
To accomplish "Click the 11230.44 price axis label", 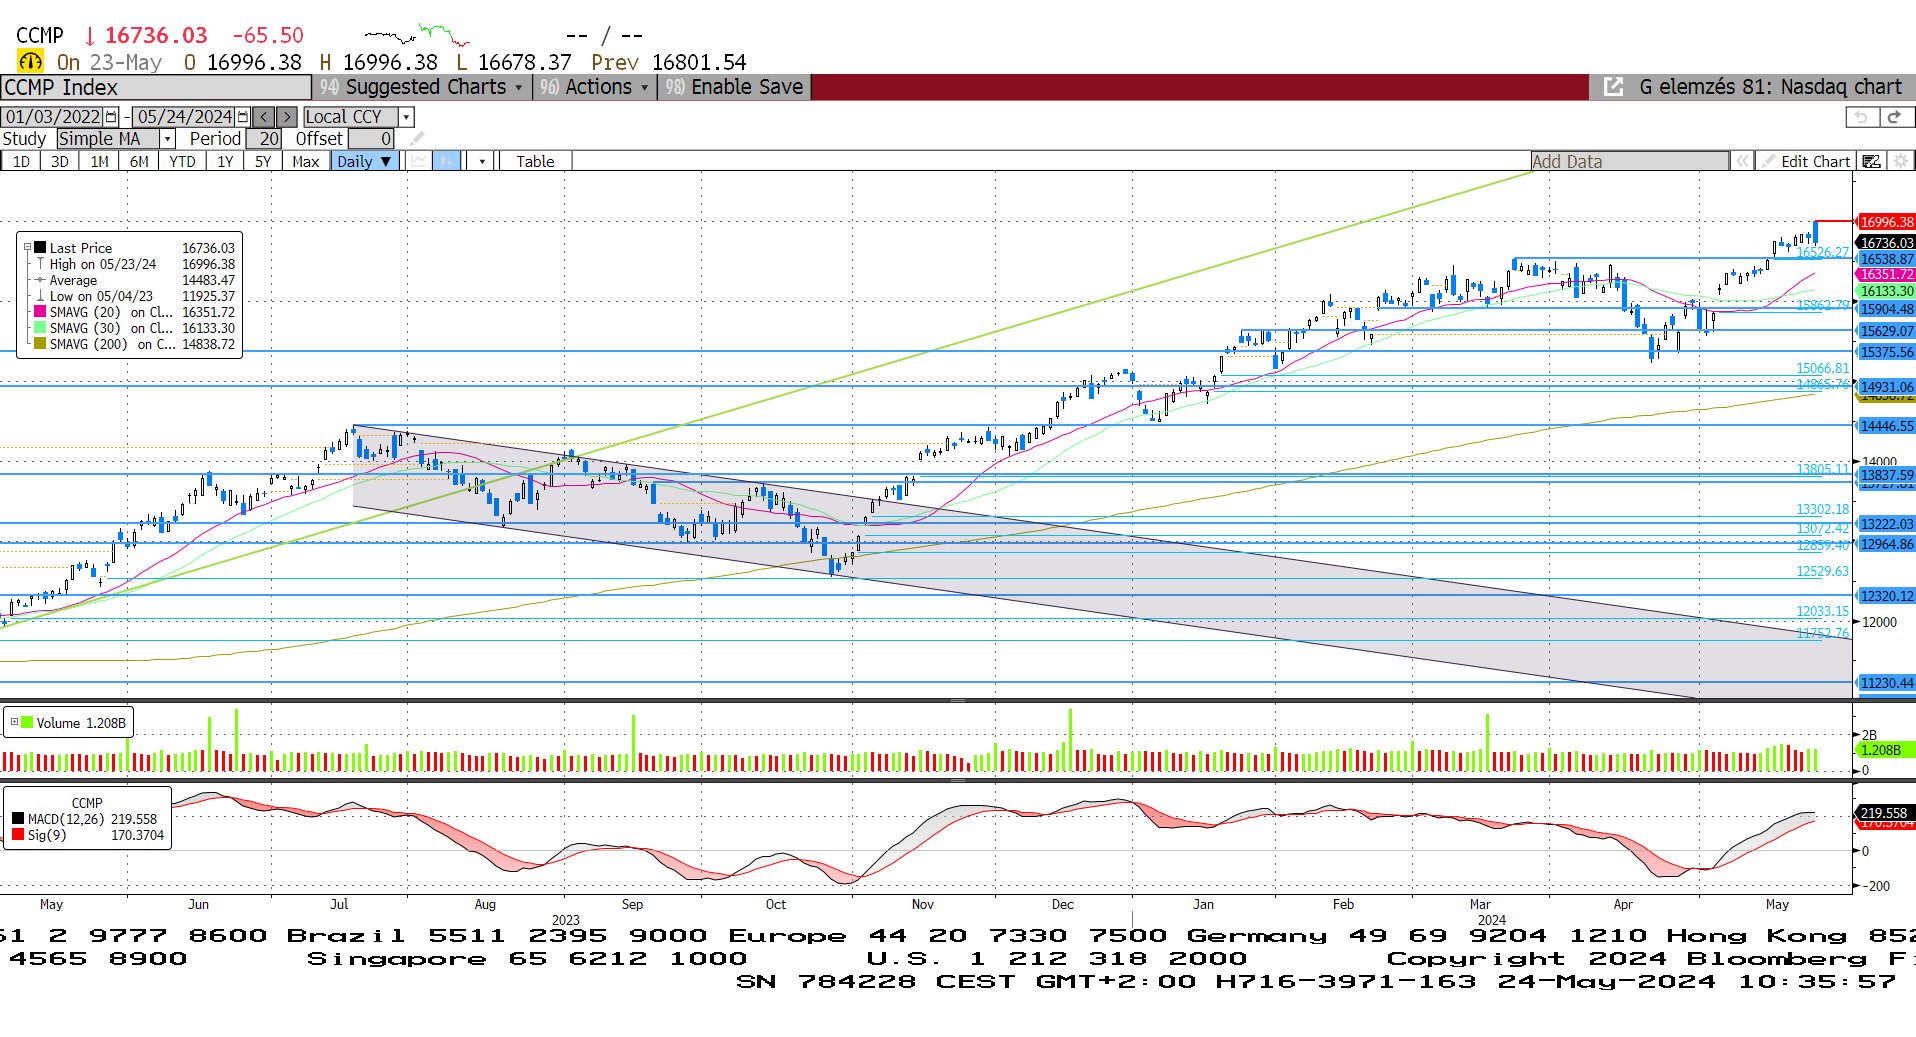I will [1886, 683].
